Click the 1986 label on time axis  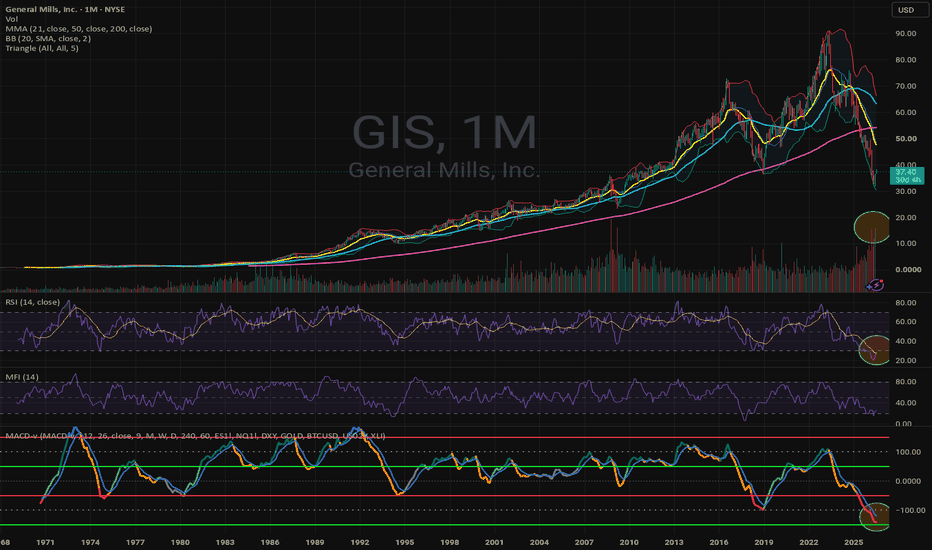click(270, 542)
